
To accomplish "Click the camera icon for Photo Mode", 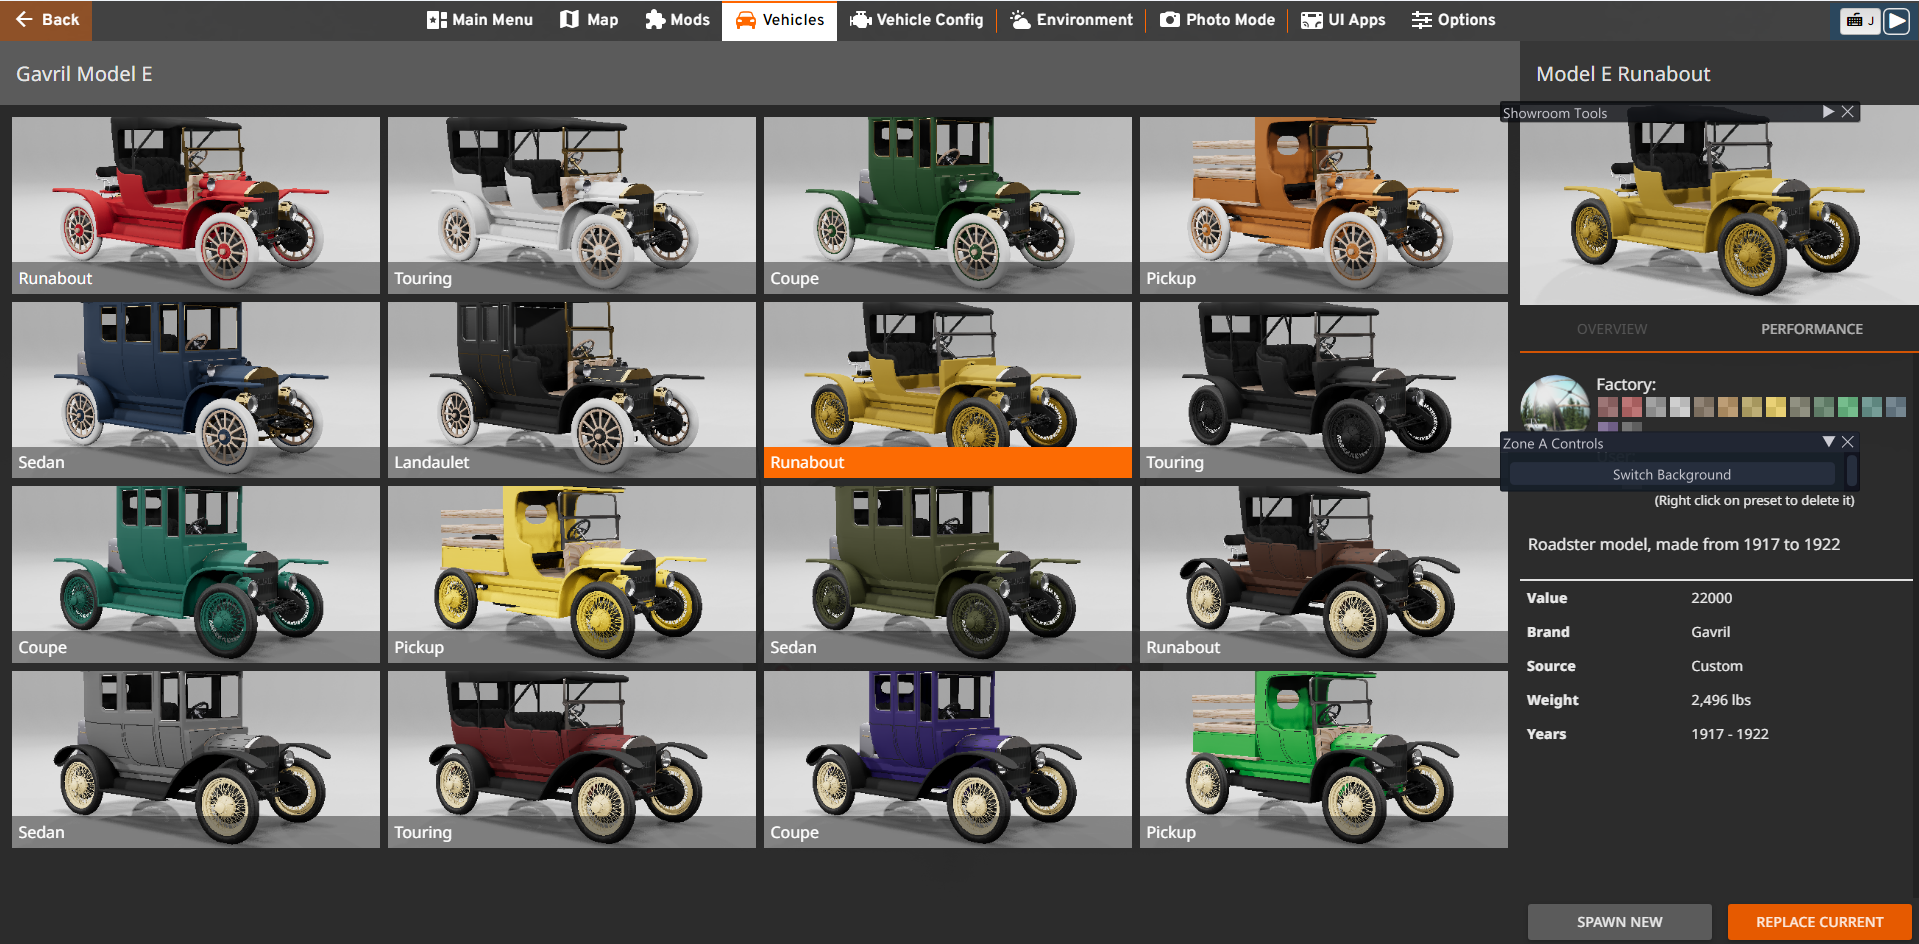I will [x=1169, y=20].
